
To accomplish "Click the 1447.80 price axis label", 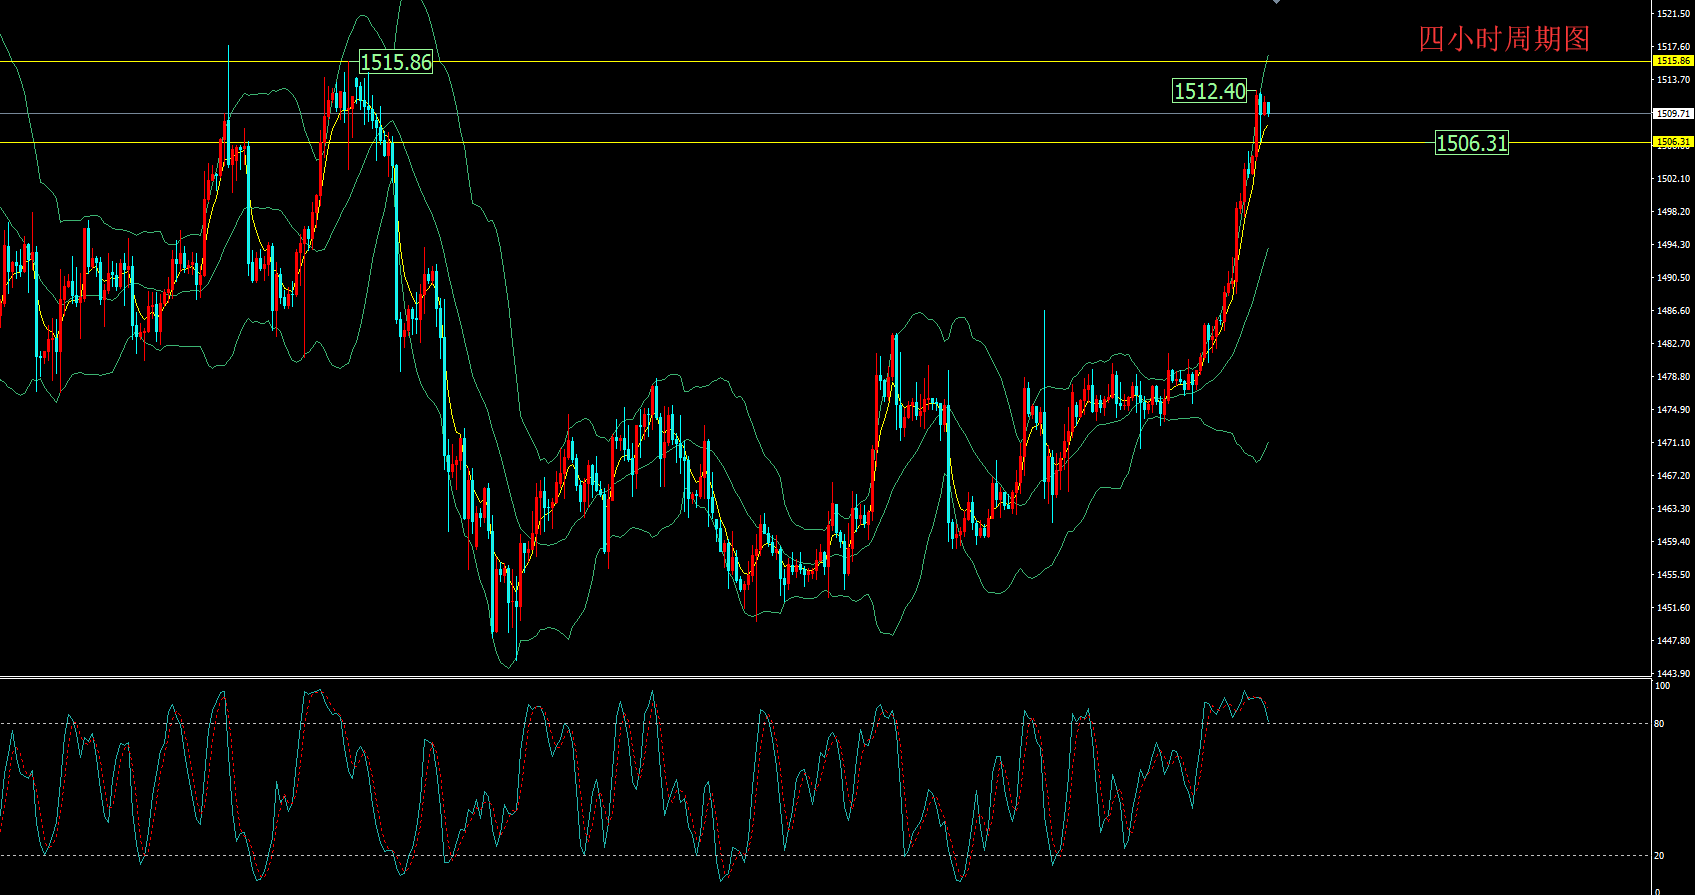I will coord(1673,641).
